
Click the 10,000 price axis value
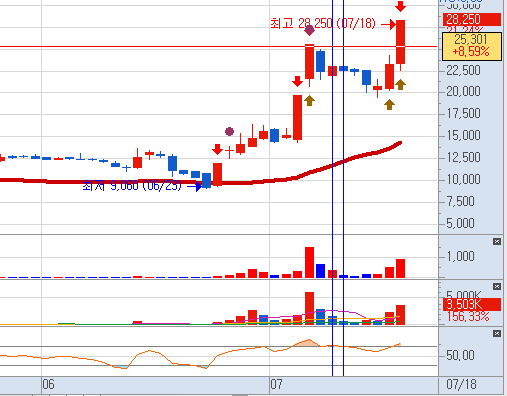click(x=463, y=179)
